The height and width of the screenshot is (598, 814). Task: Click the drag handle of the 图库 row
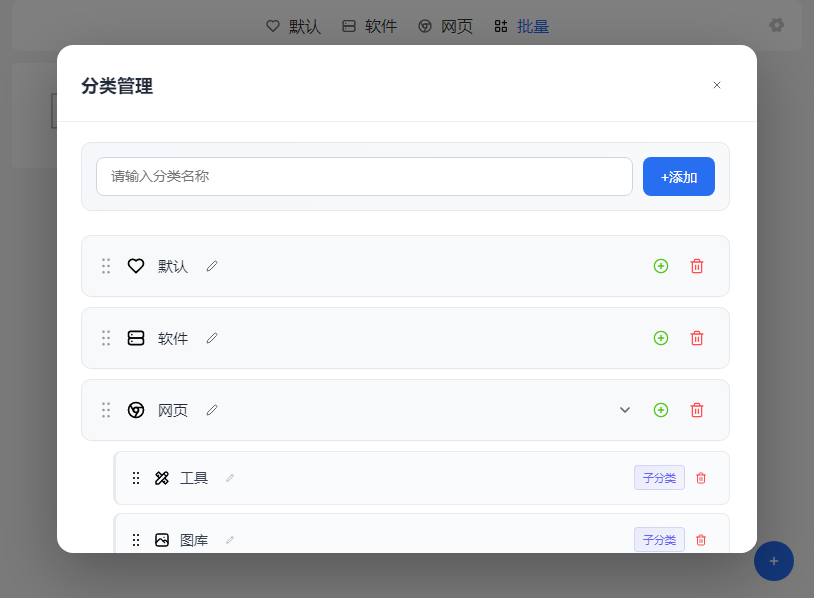click(136, 540)
